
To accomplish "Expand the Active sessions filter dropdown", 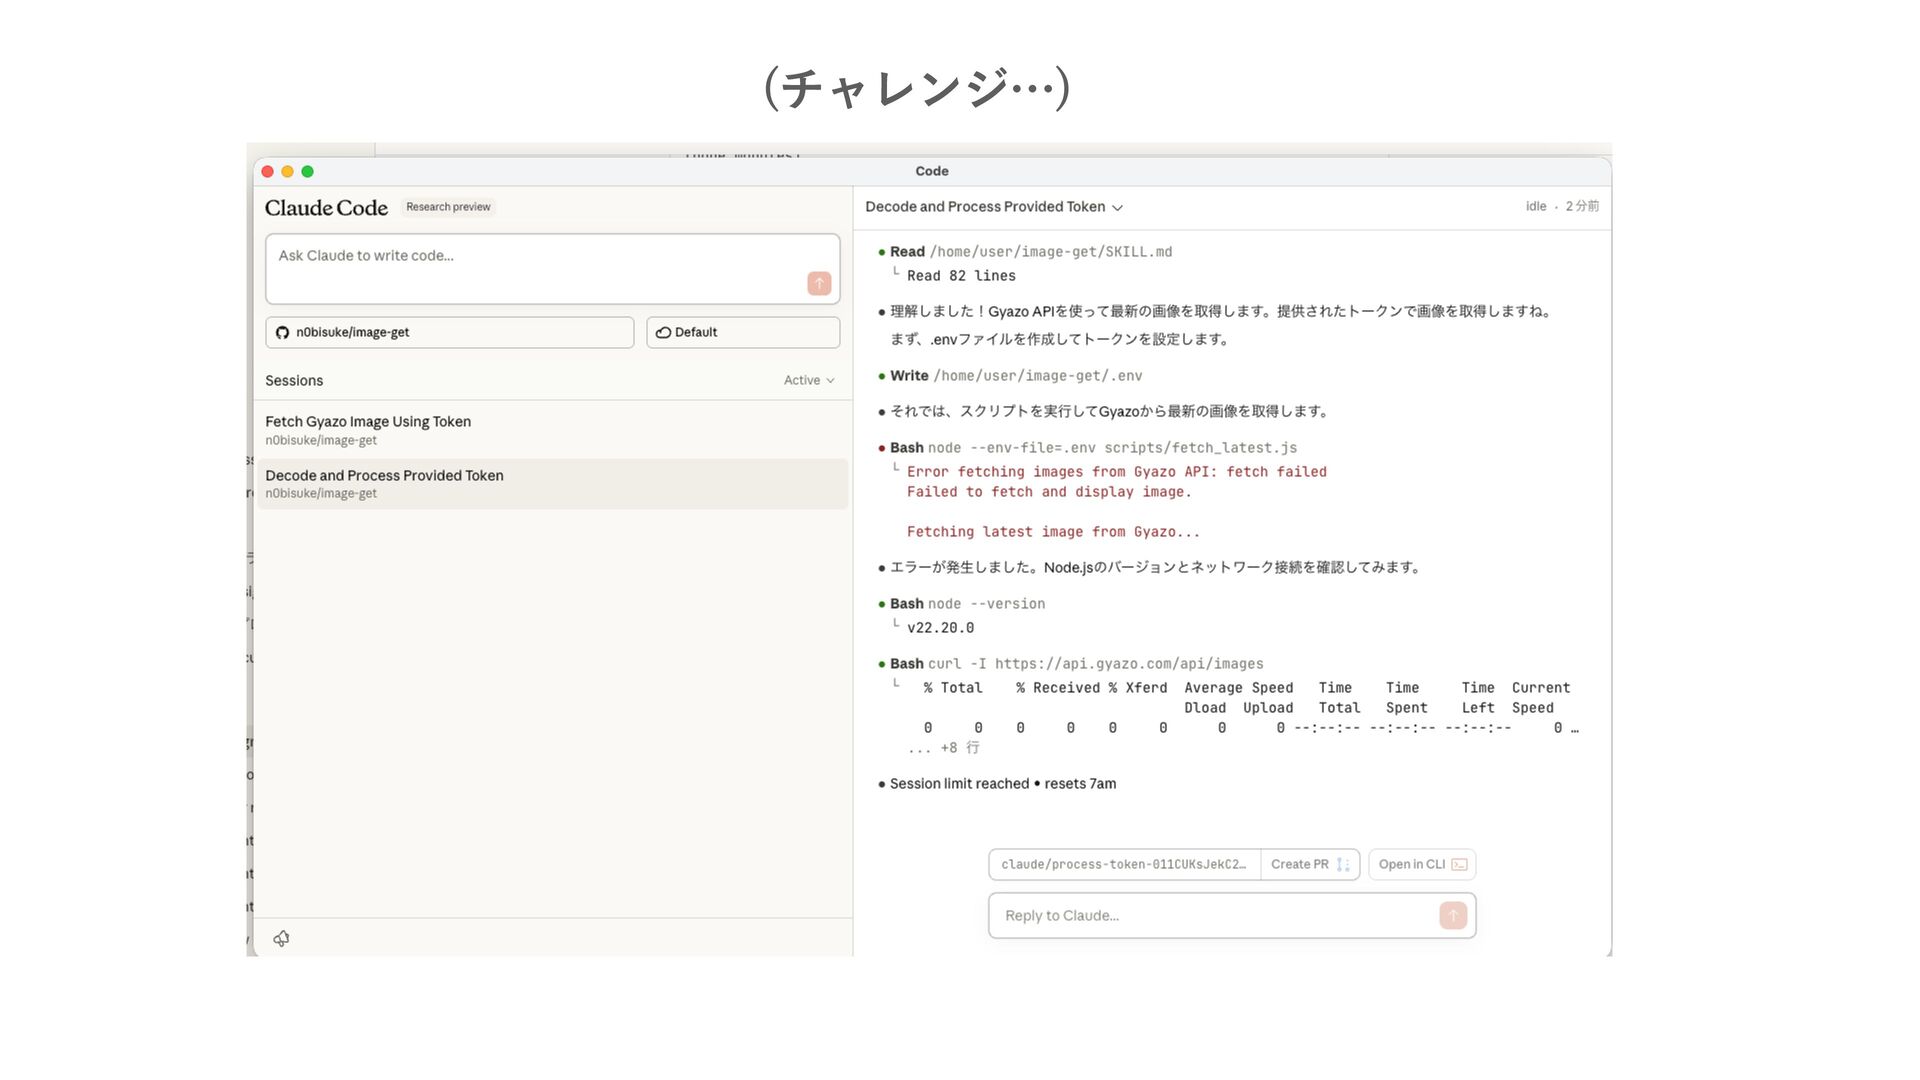I will (808, 380).
